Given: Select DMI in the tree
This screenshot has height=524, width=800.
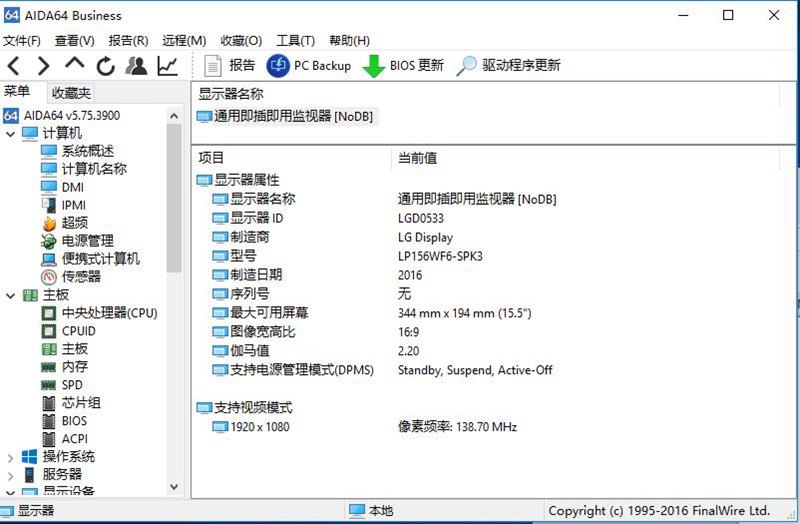Looking at the screenshot, I should pyautogui.click(x=62, y=187).
